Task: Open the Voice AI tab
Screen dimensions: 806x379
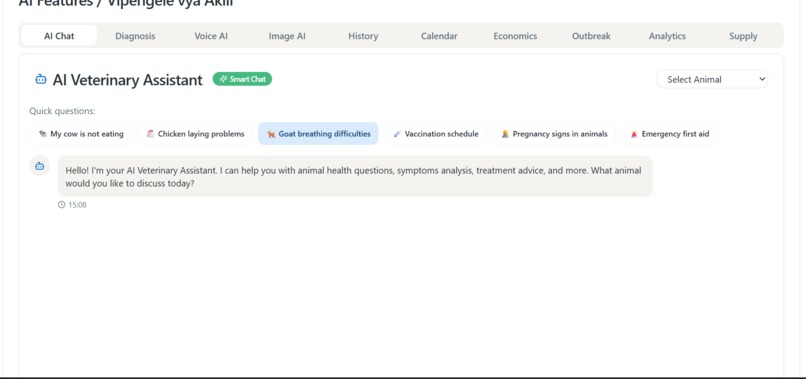Action: click(x=211, y=36)
